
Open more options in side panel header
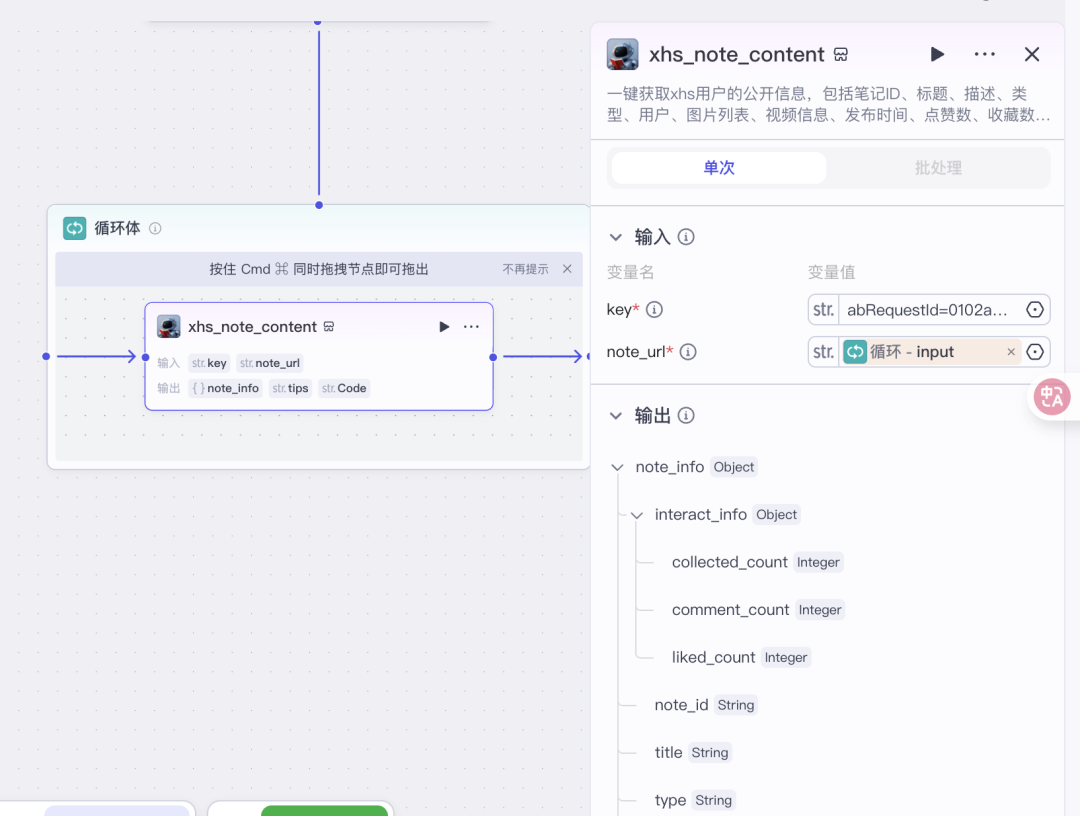[x=984, y=54]
